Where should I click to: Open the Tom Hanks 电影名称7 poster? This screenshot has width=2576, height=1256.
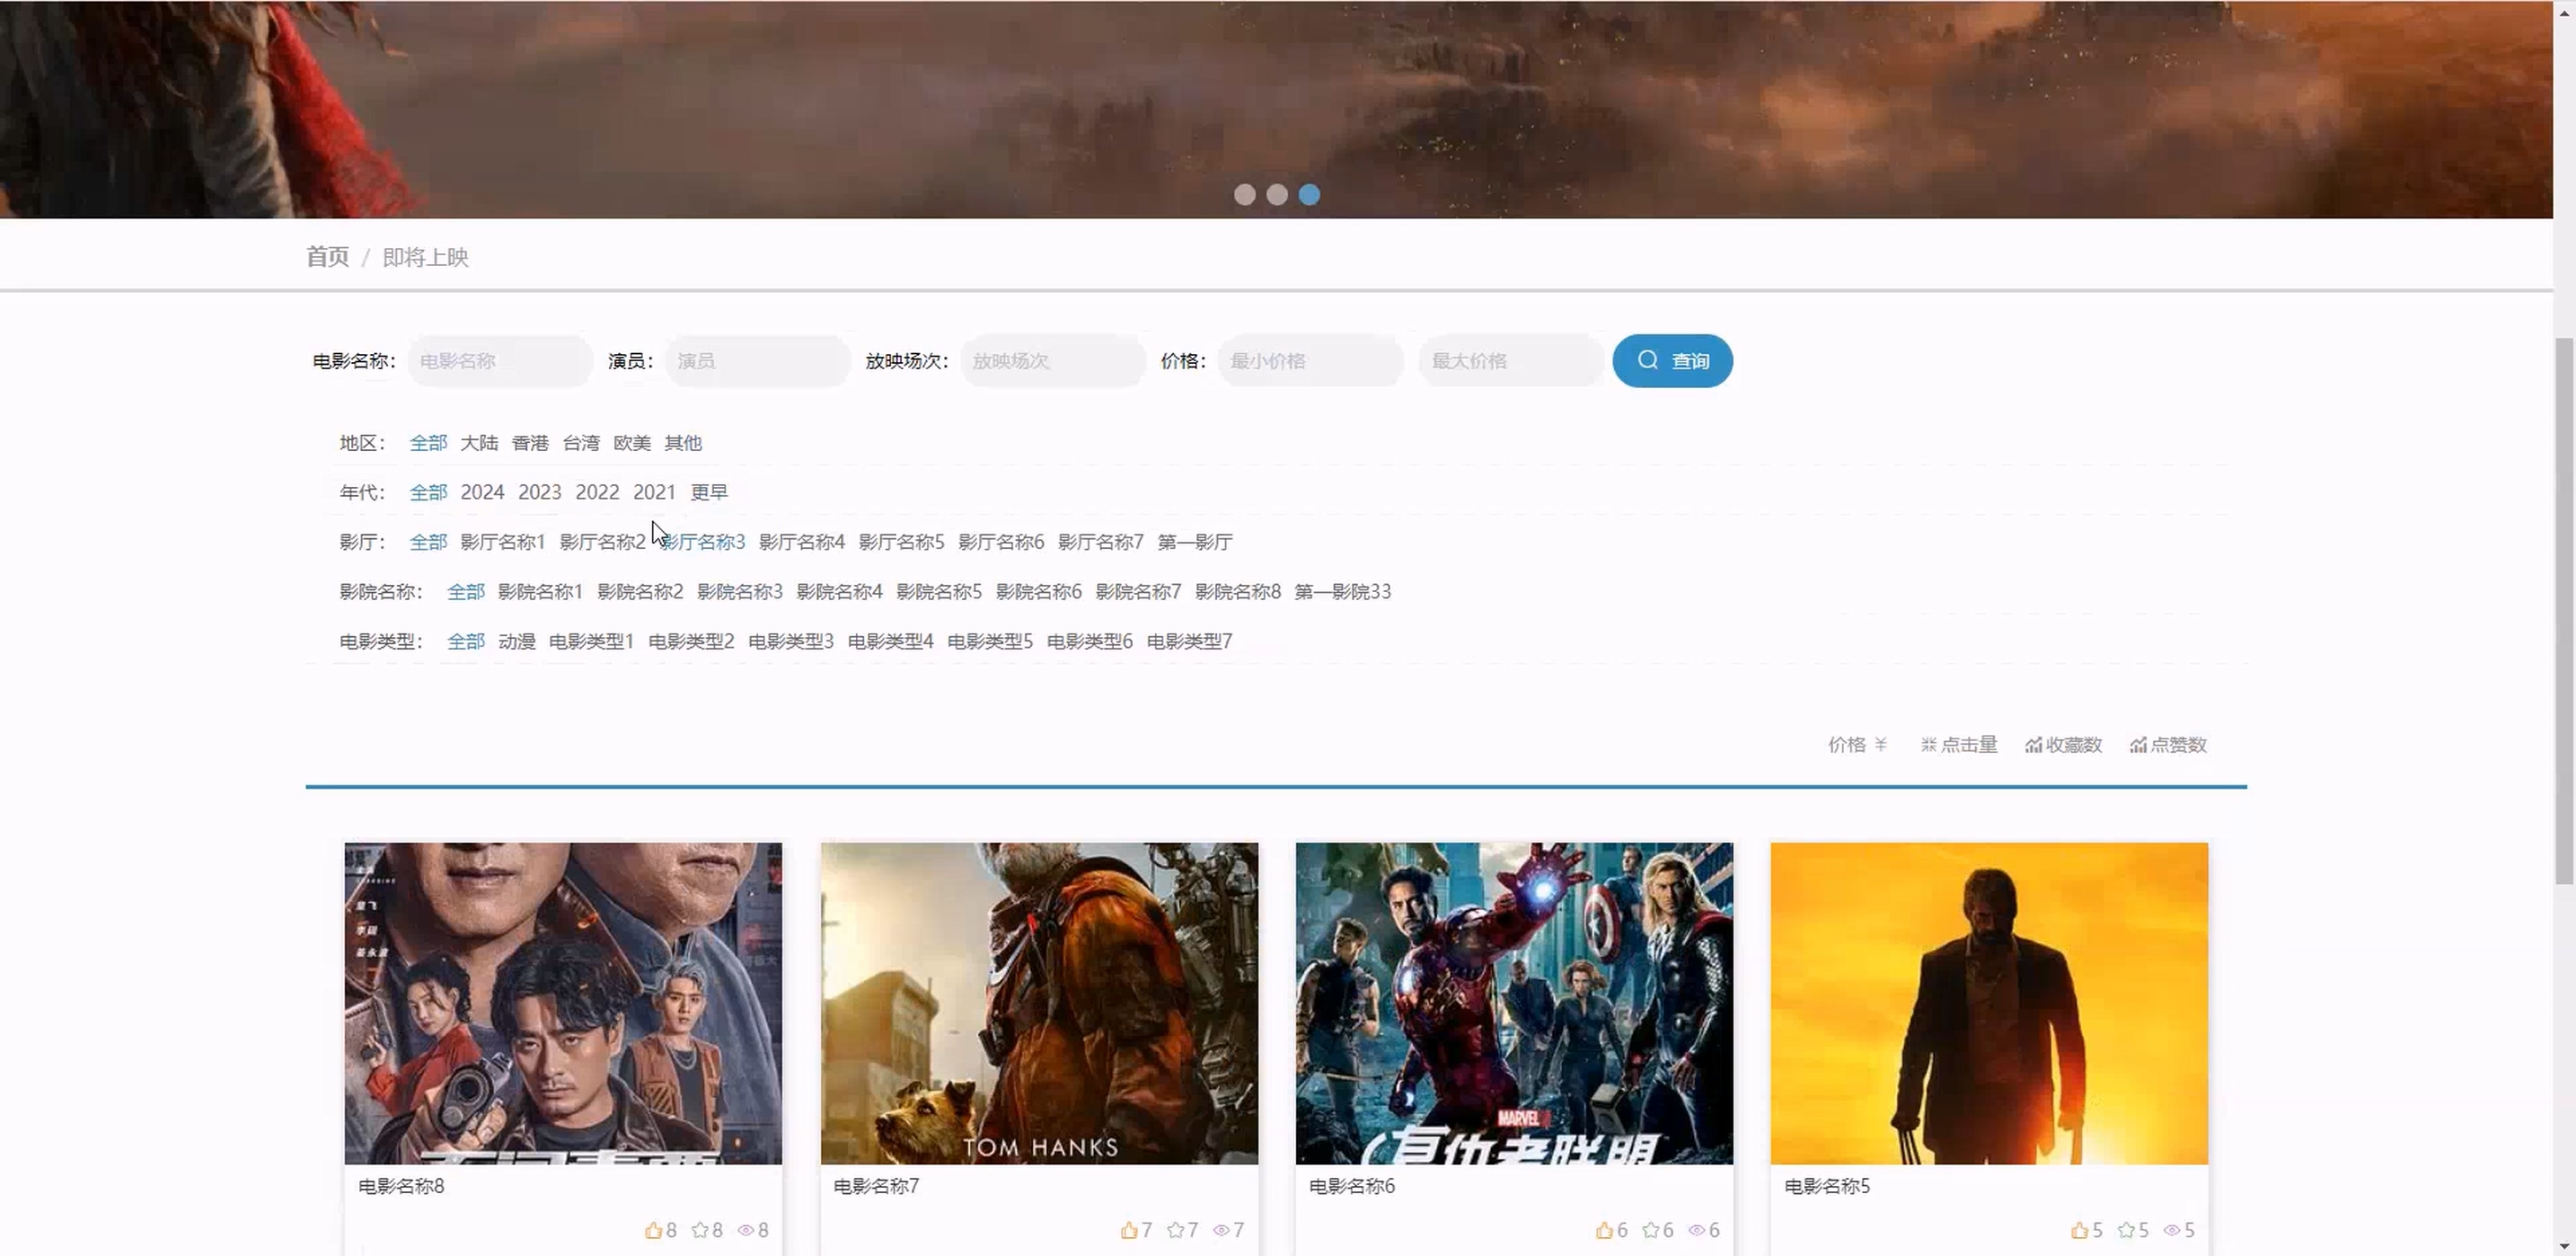coord(1039,1003)
